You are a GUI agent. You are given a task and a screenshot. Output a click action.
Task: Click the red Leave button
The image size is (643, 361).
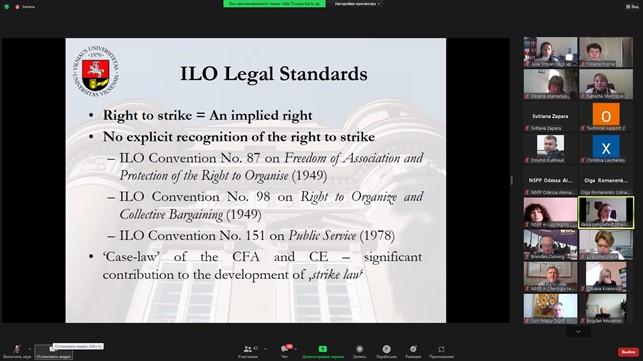coord(628,352)
